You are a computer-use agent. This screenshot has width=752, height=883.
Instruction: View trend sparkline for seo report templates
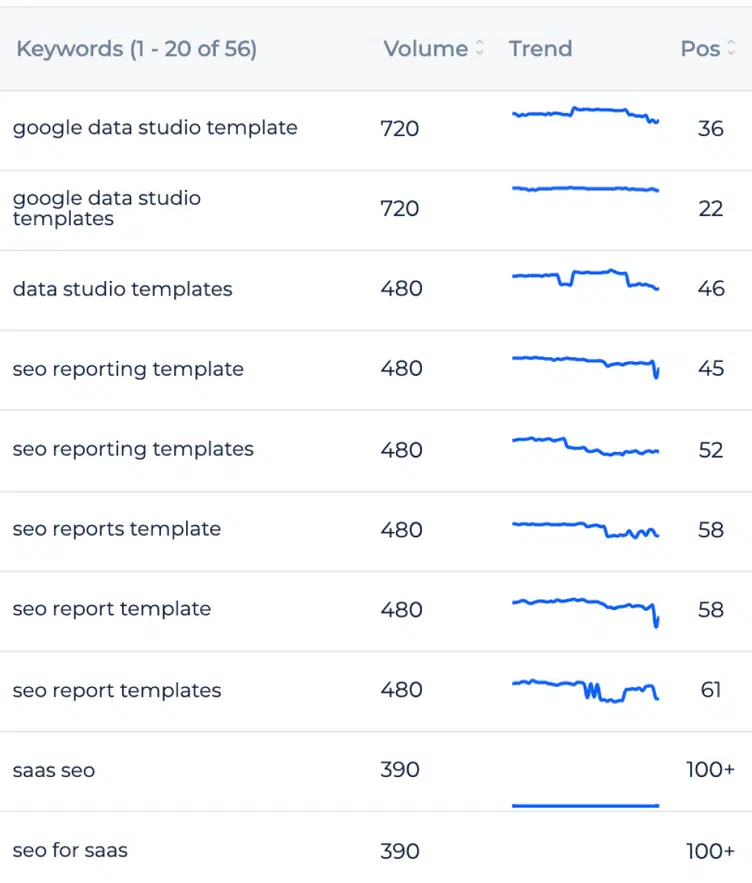pyautogui.click(x=585, y=689)
